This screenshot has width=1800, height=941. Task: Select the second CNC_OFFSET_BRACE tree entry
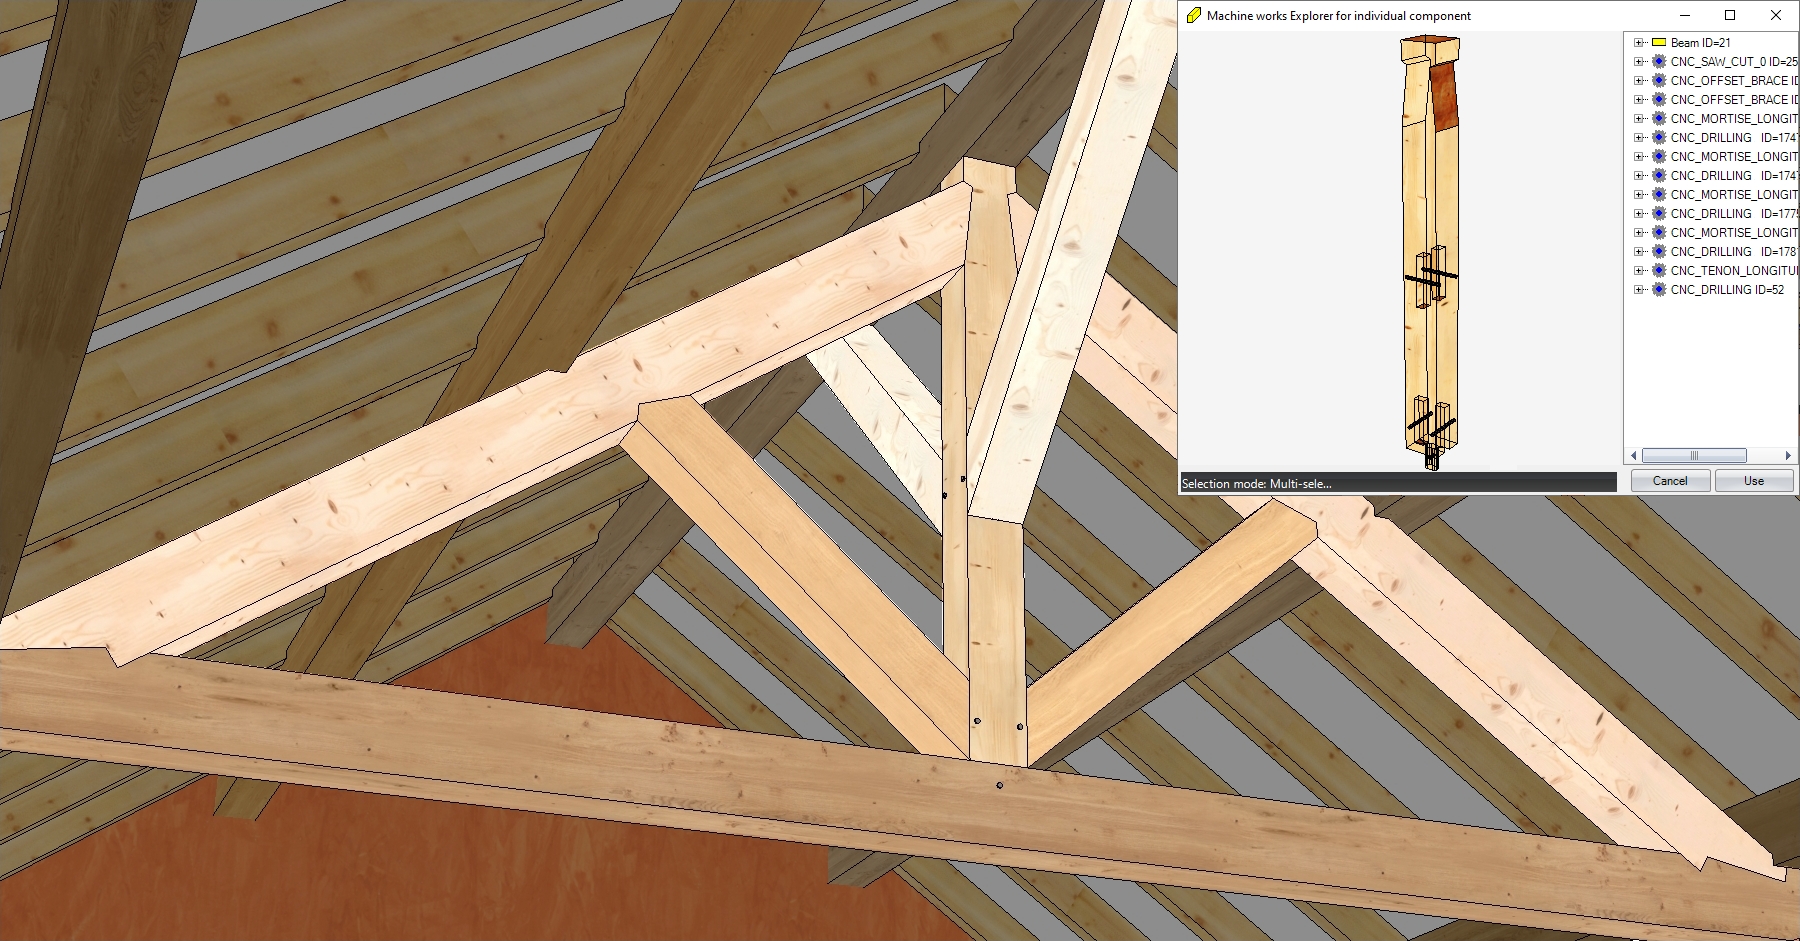pyautogui.click(x=1733, y=100)
